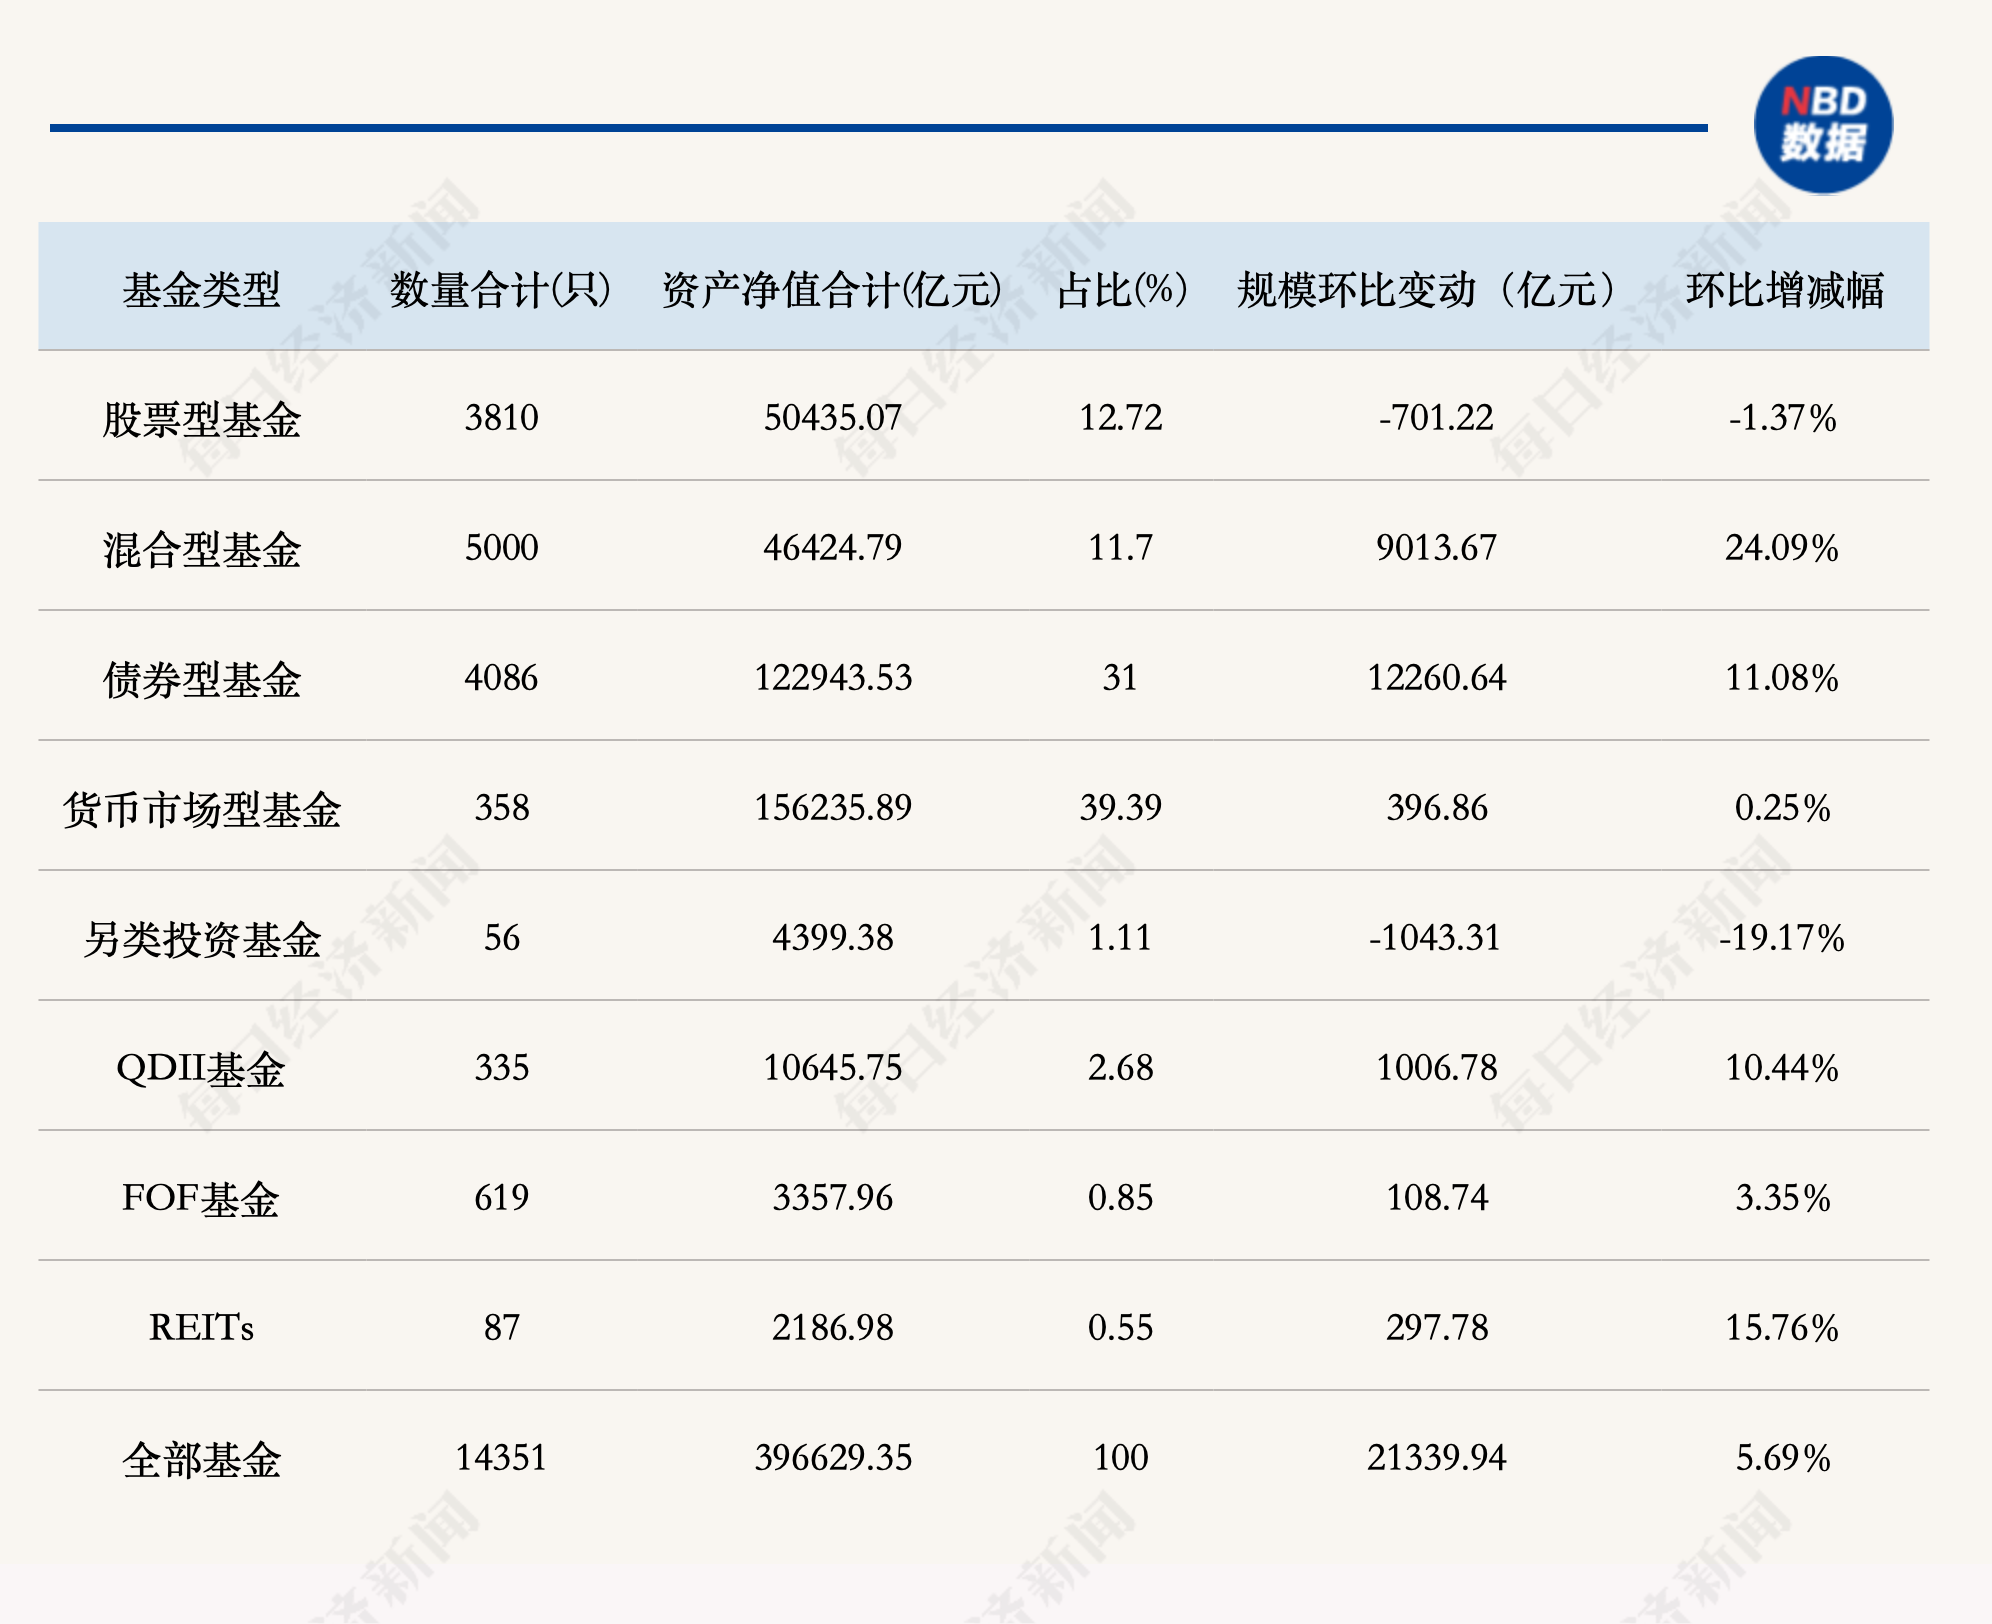The image size is (1992, 1624).
Task: Select growth rate 11.08%
Action: click(x=1783, y=677)
